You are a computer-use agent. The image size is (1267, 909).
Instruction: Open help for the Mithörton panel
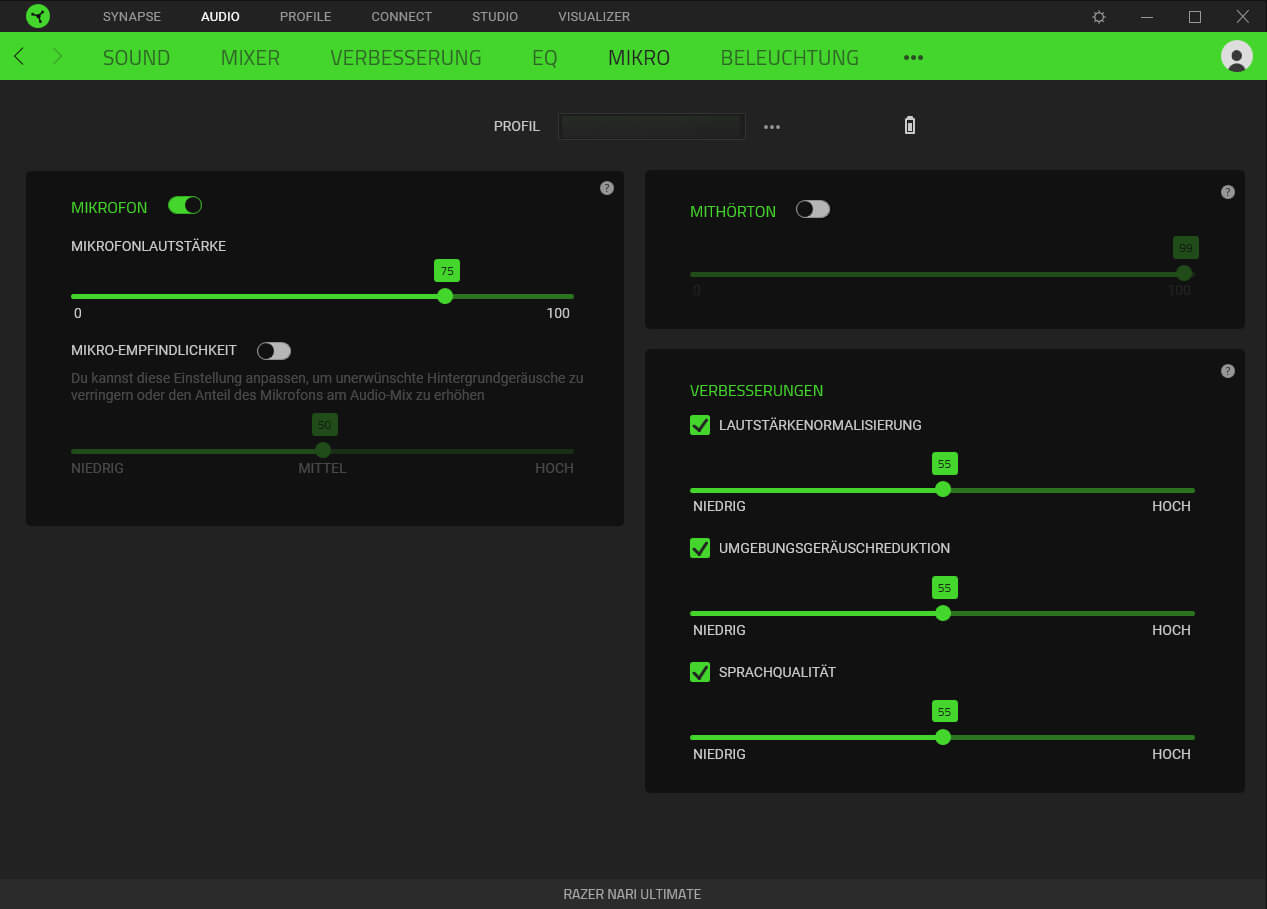pyautogui.click(x=1228, y=192)
